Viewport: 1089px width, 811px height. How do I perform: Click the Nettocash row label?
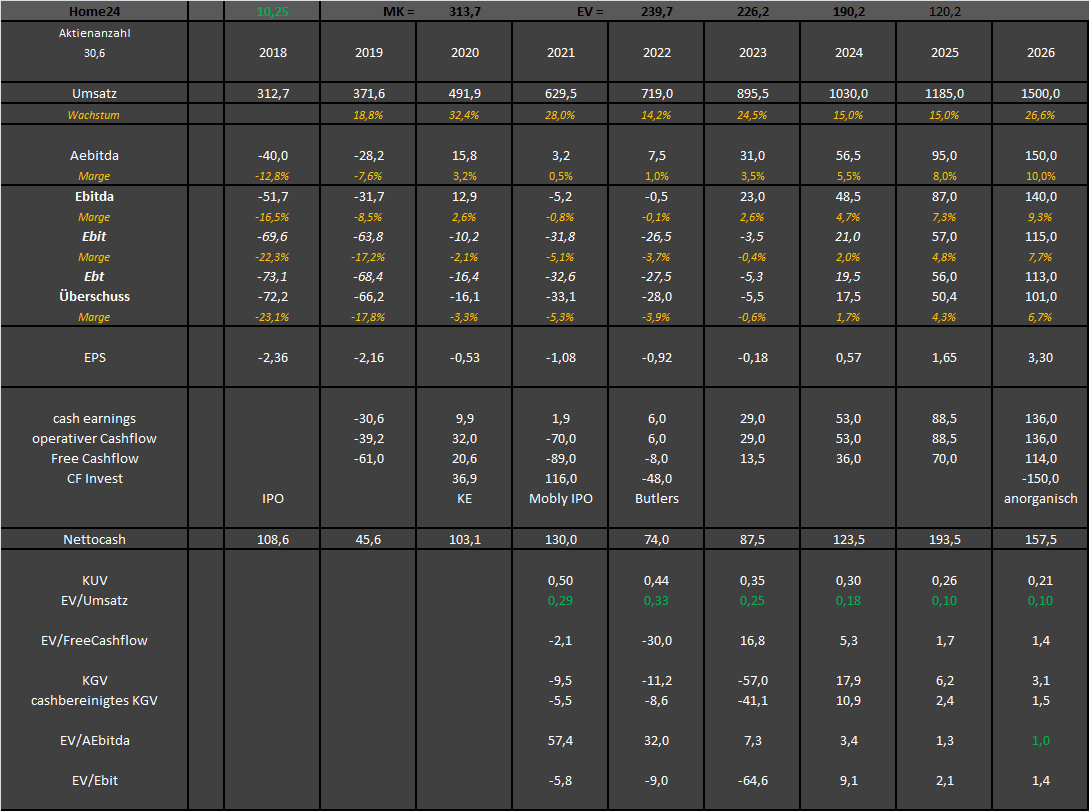pyautogui.click(x=94, y=540)
